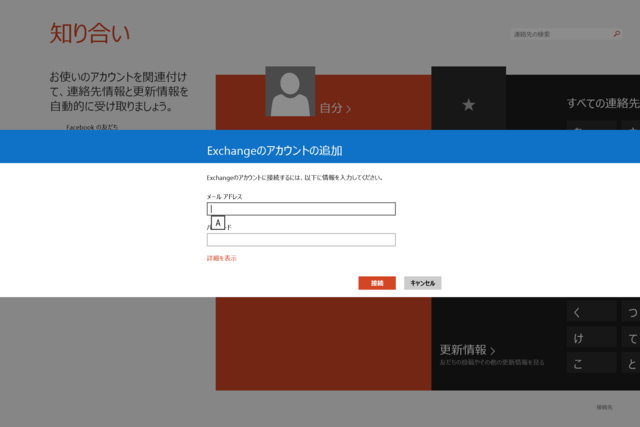Screen dimensions: 640x427
Task: Open the 詳細を表示 link
Action: 222,258
